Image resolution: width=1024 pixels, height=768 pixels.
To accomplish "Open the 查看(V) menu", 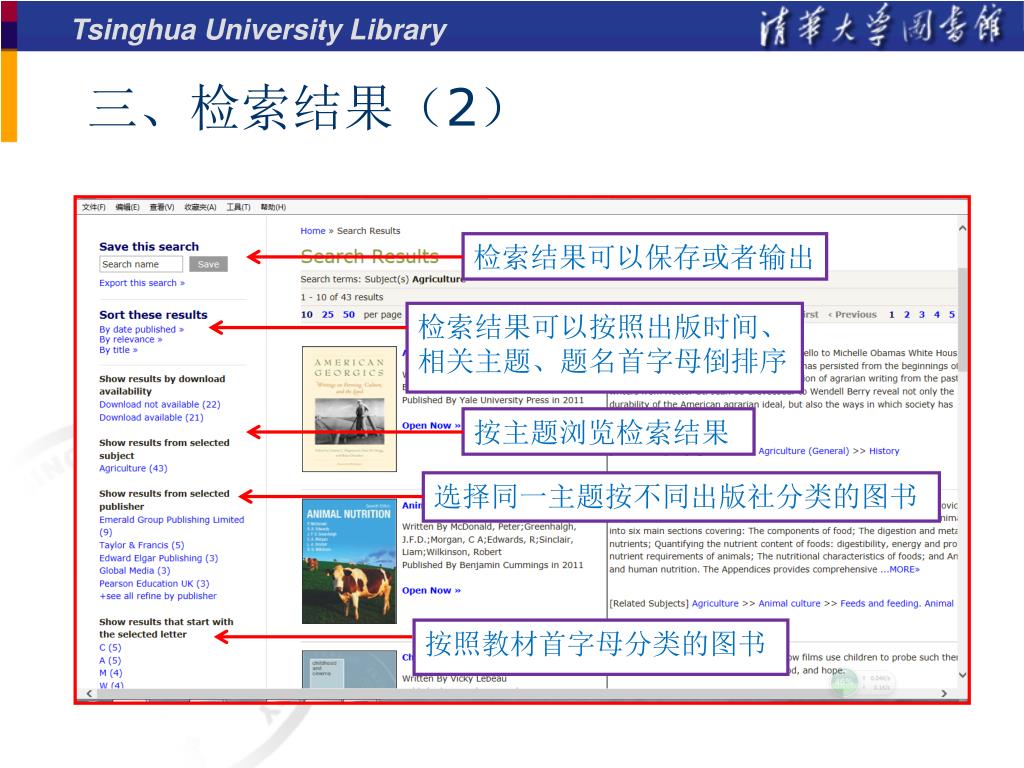I will [162, 207].
